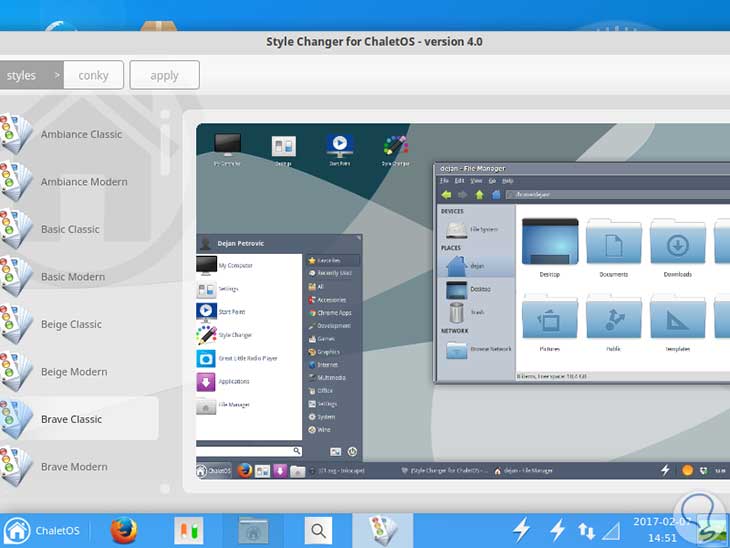
Task: Click the search magnifier in taskbar
Action: (318, 530)
